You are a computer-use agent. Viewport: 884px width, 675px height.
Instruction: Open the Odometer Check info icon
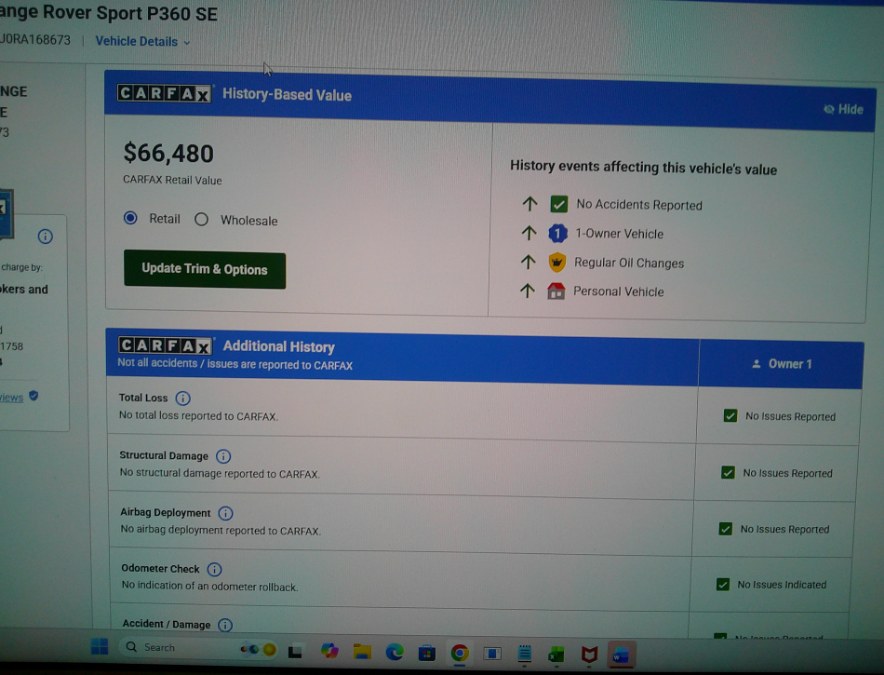click(214, 569)
